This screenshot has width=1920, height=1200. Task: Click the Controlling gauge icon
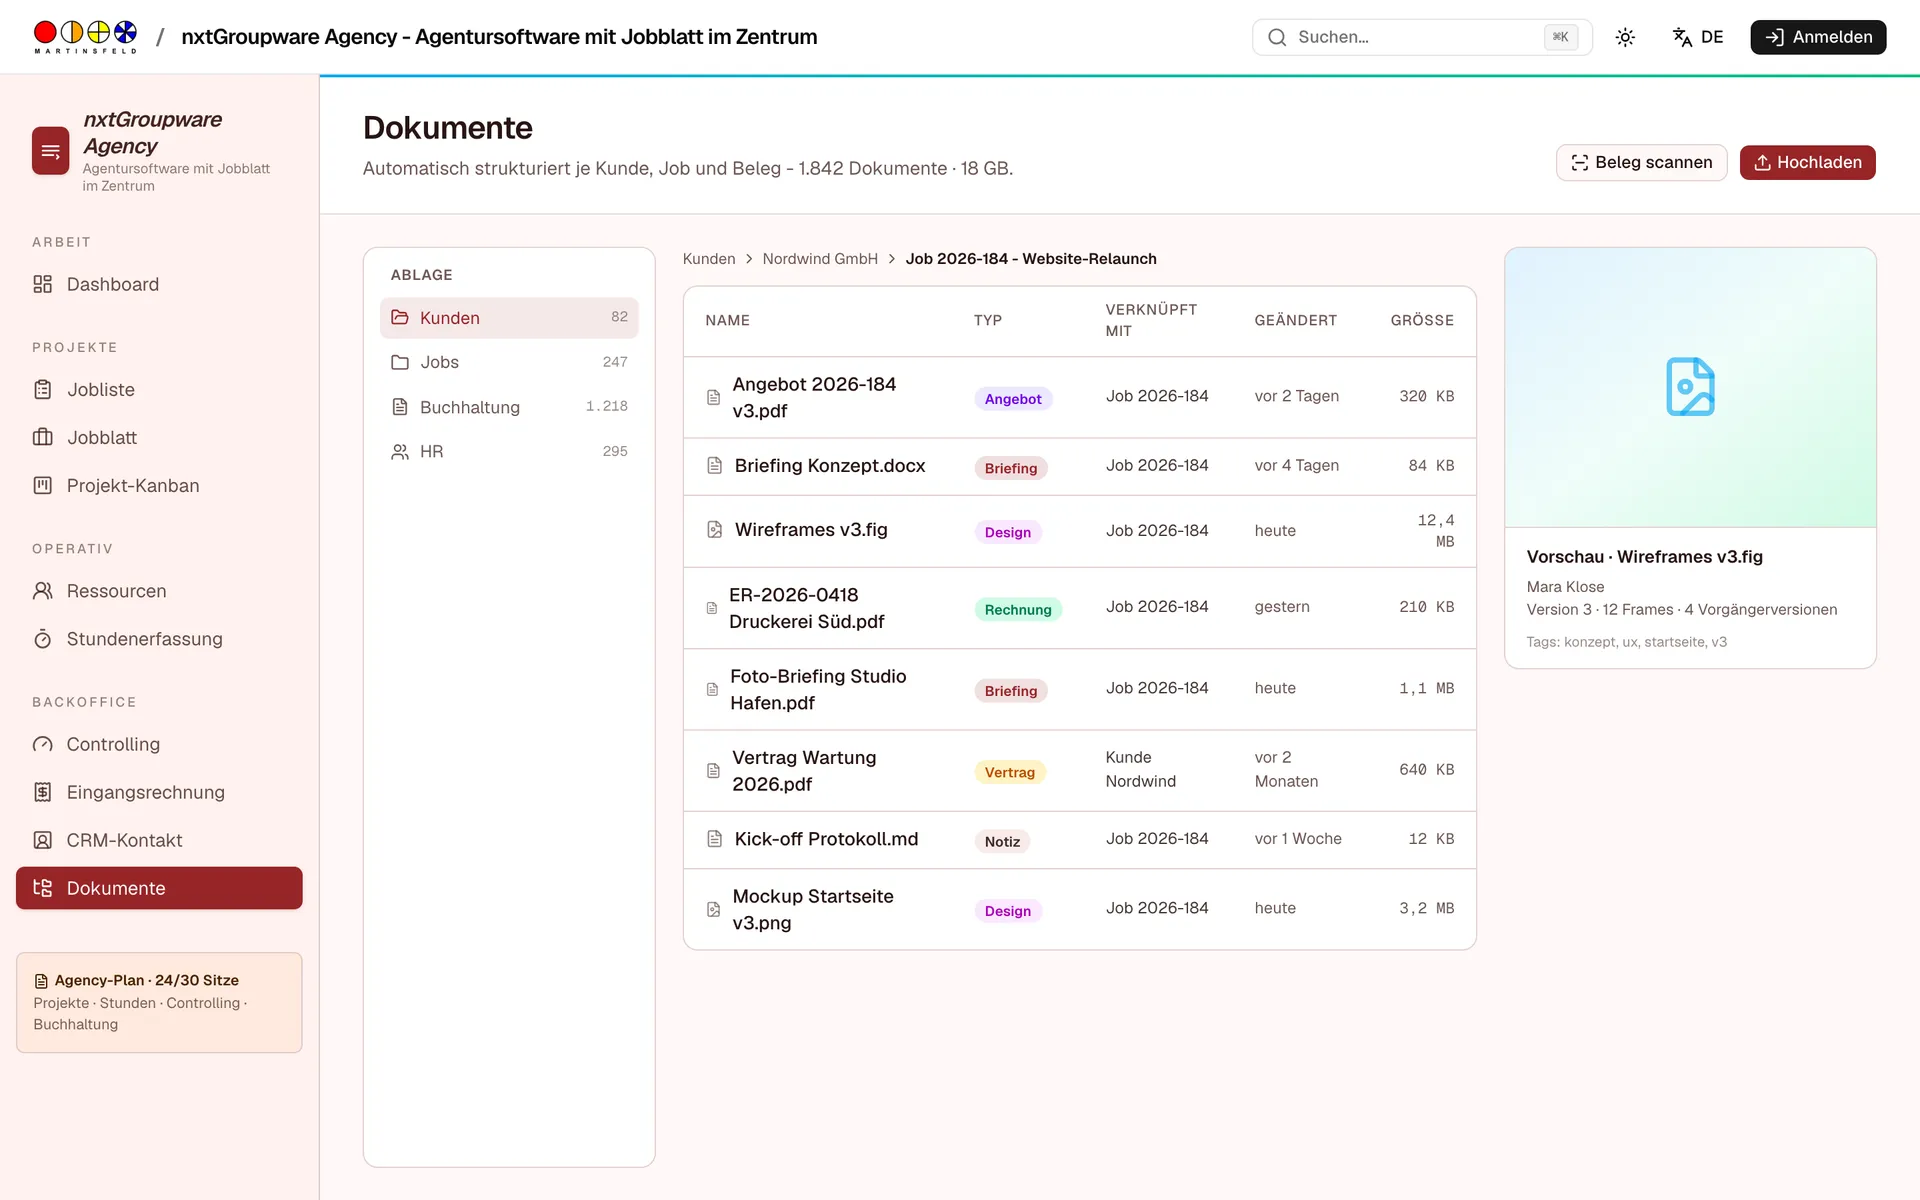[42, 744]
